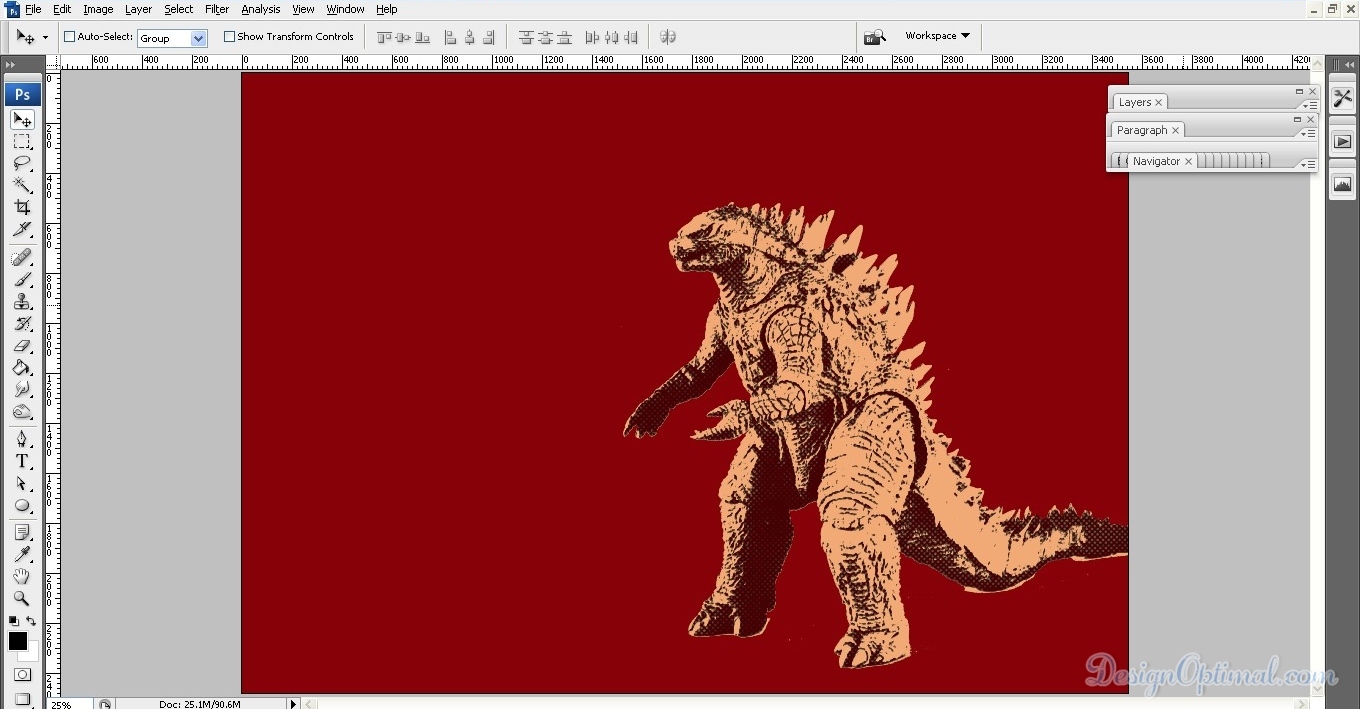
Task: Open the Move tool preset picker arrow
Action: pyautogui.click(x=45, y=38)
